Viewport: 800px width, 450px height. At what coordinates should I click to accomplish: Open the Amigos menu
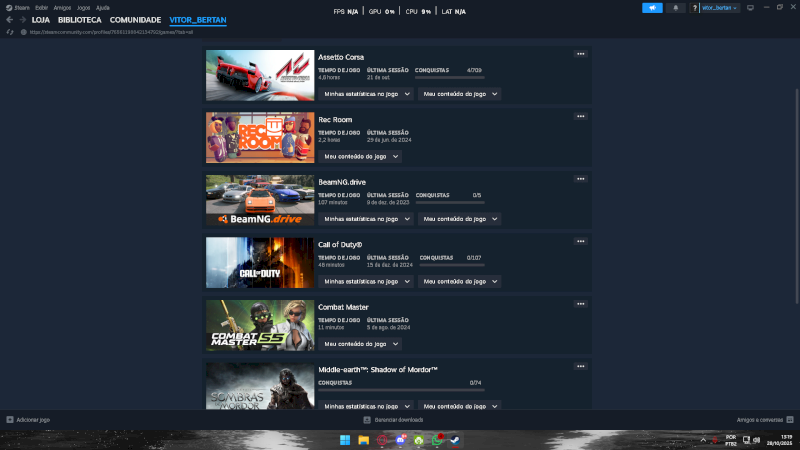[x=62, y=8]
